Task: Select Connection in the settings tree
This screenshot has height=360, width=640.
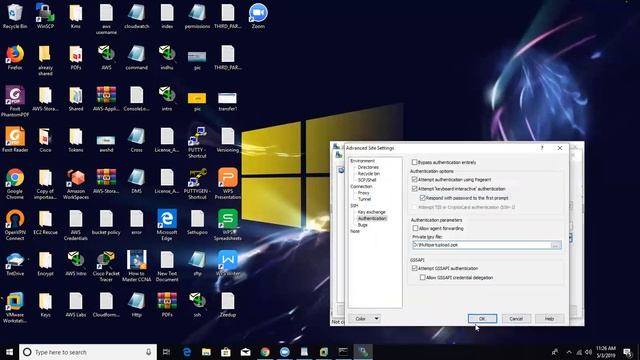Action: [361, 186]
